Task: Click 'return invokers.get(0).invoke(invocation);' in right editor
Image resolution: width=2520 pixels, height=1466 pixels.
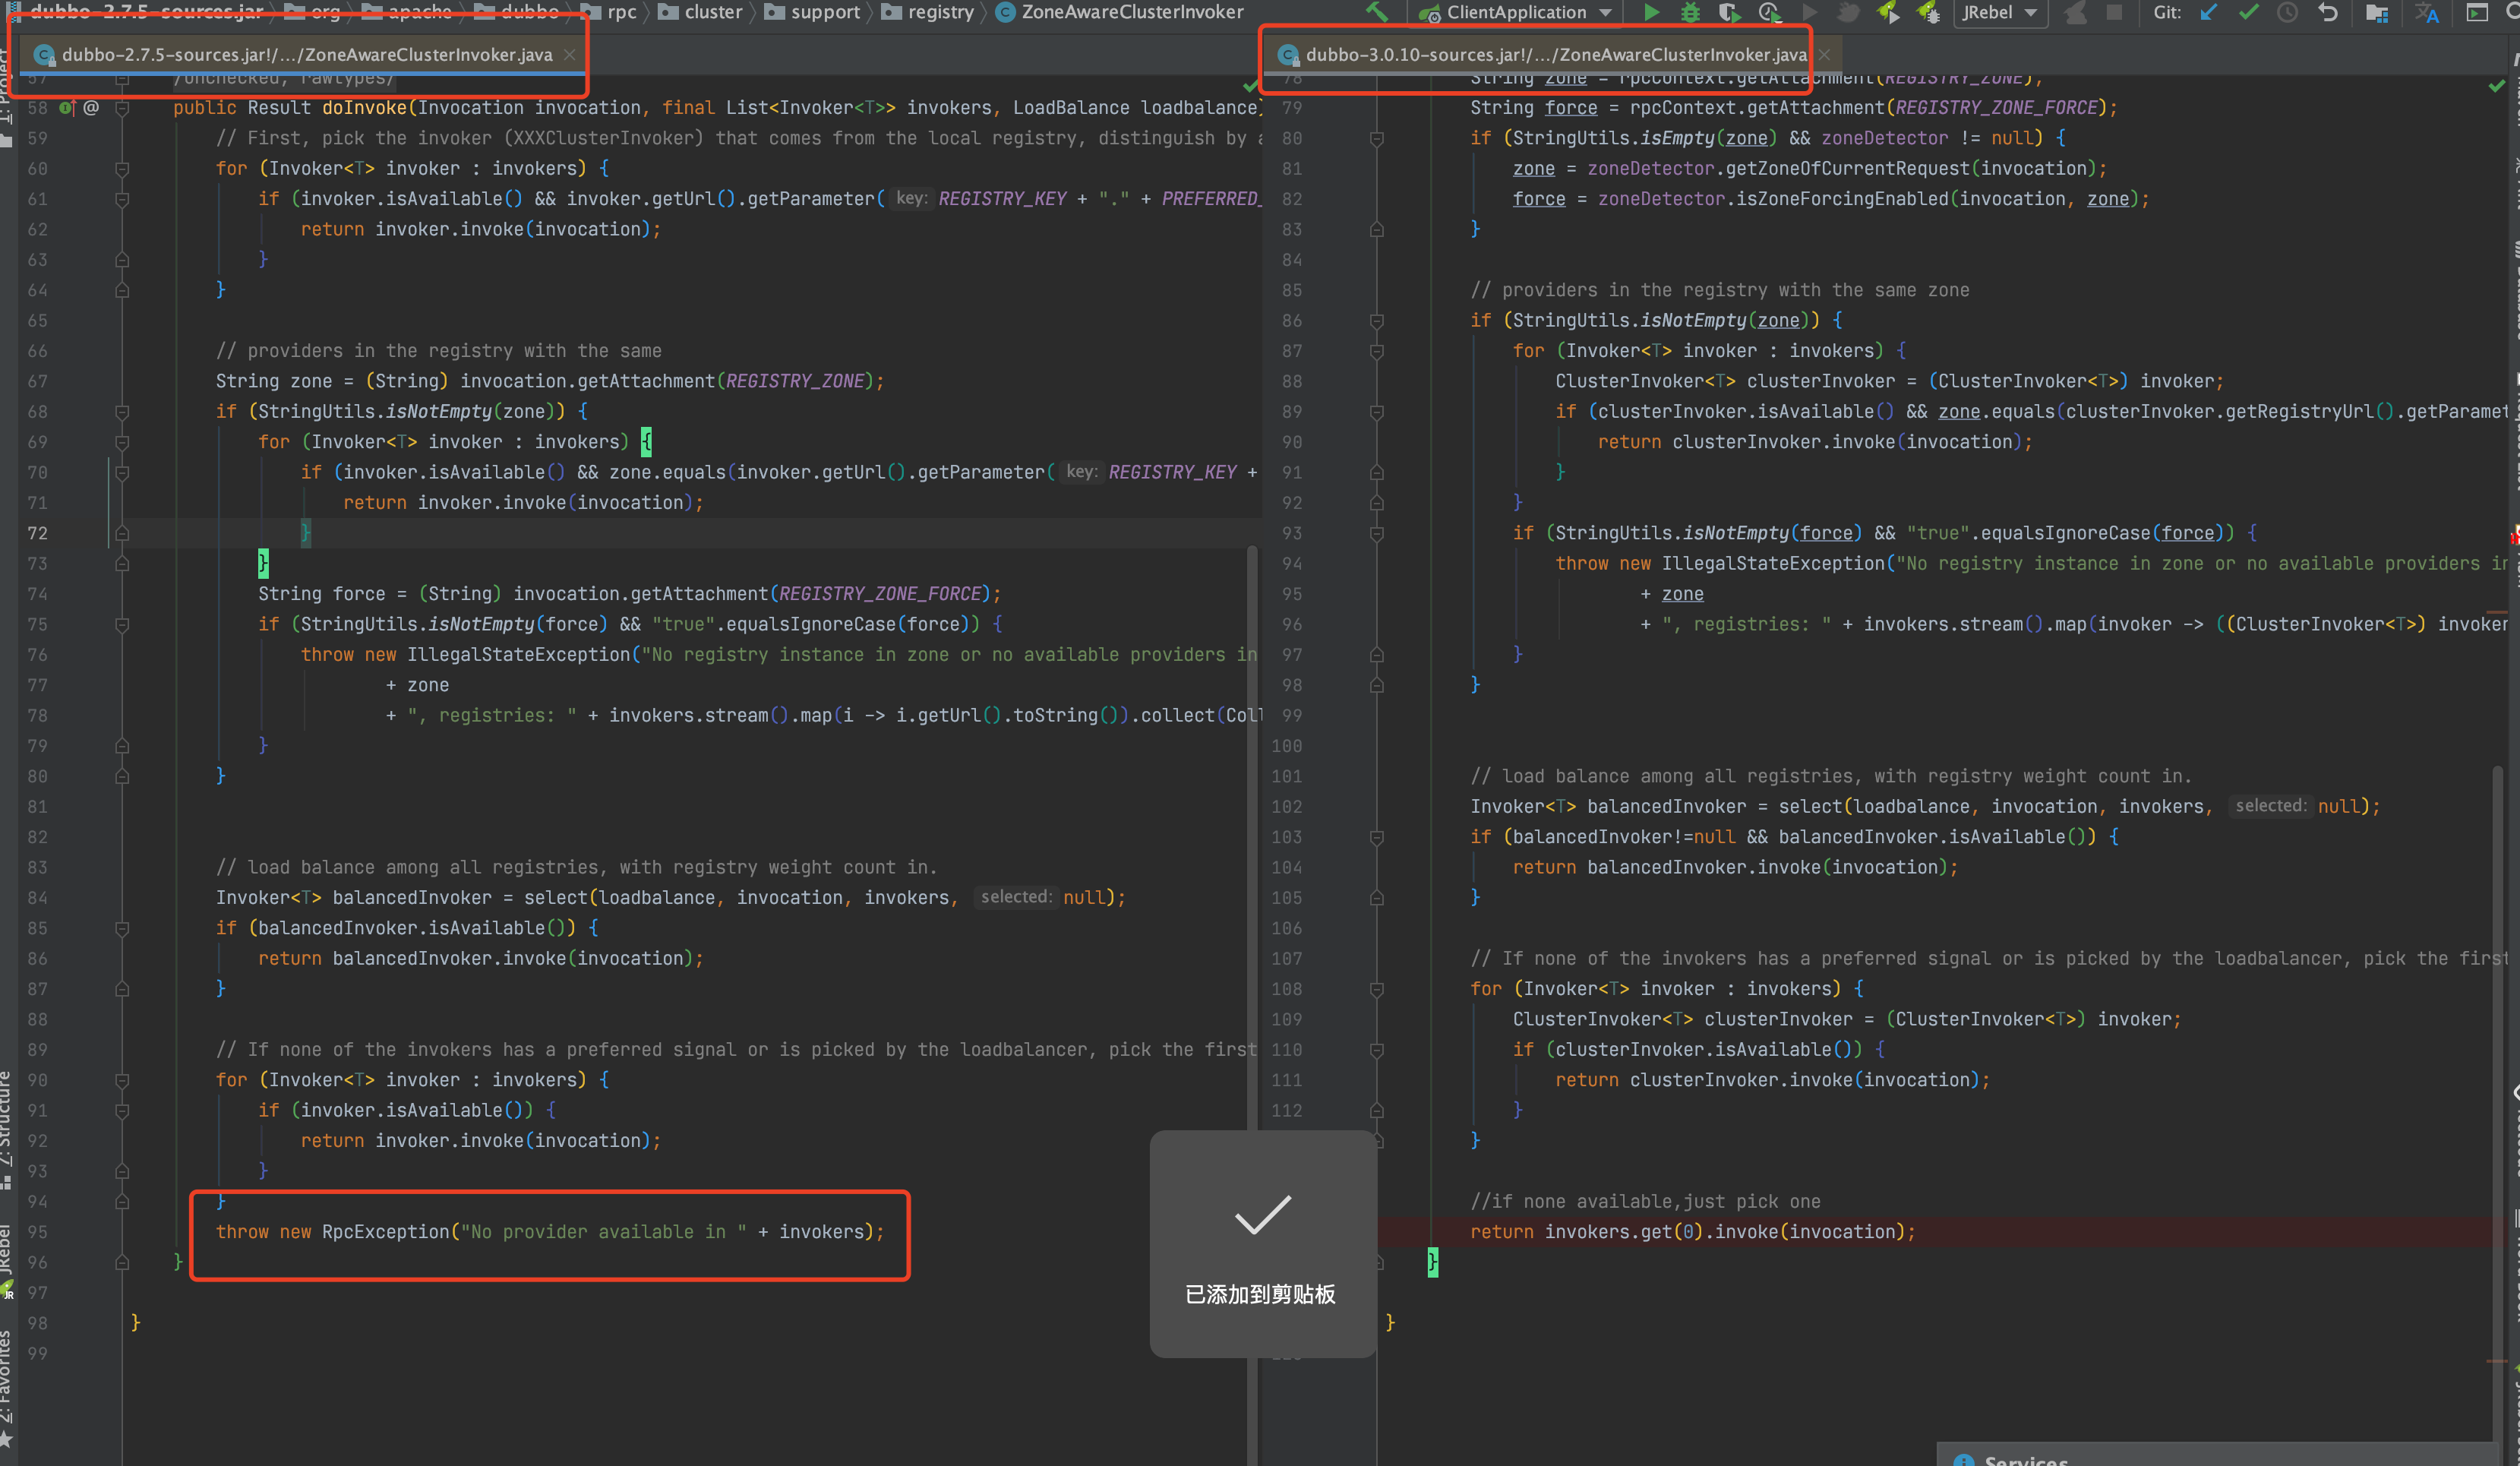Action: pyautogui.click(x=1693, y=1232)
